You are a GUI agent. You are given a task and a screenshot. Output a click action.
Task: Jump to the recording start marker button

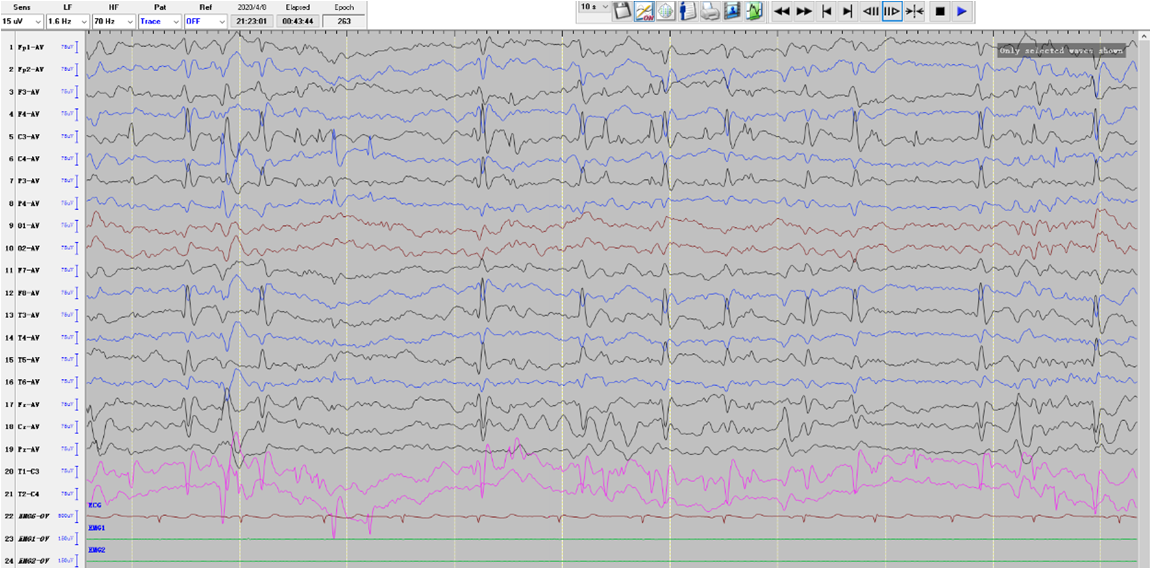(x=827, y=11)
